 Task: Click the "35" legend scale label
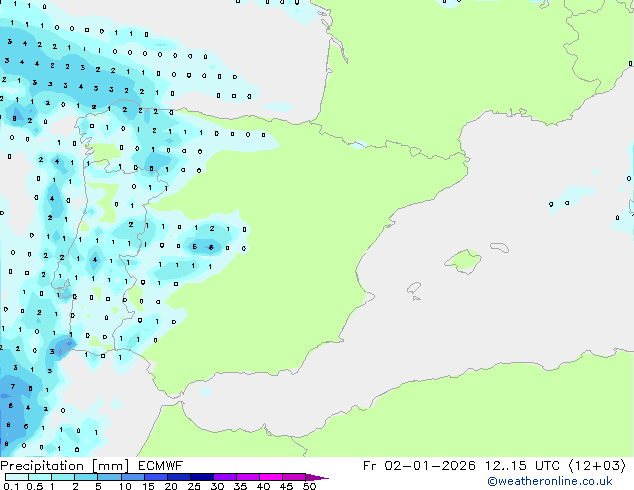240,486
